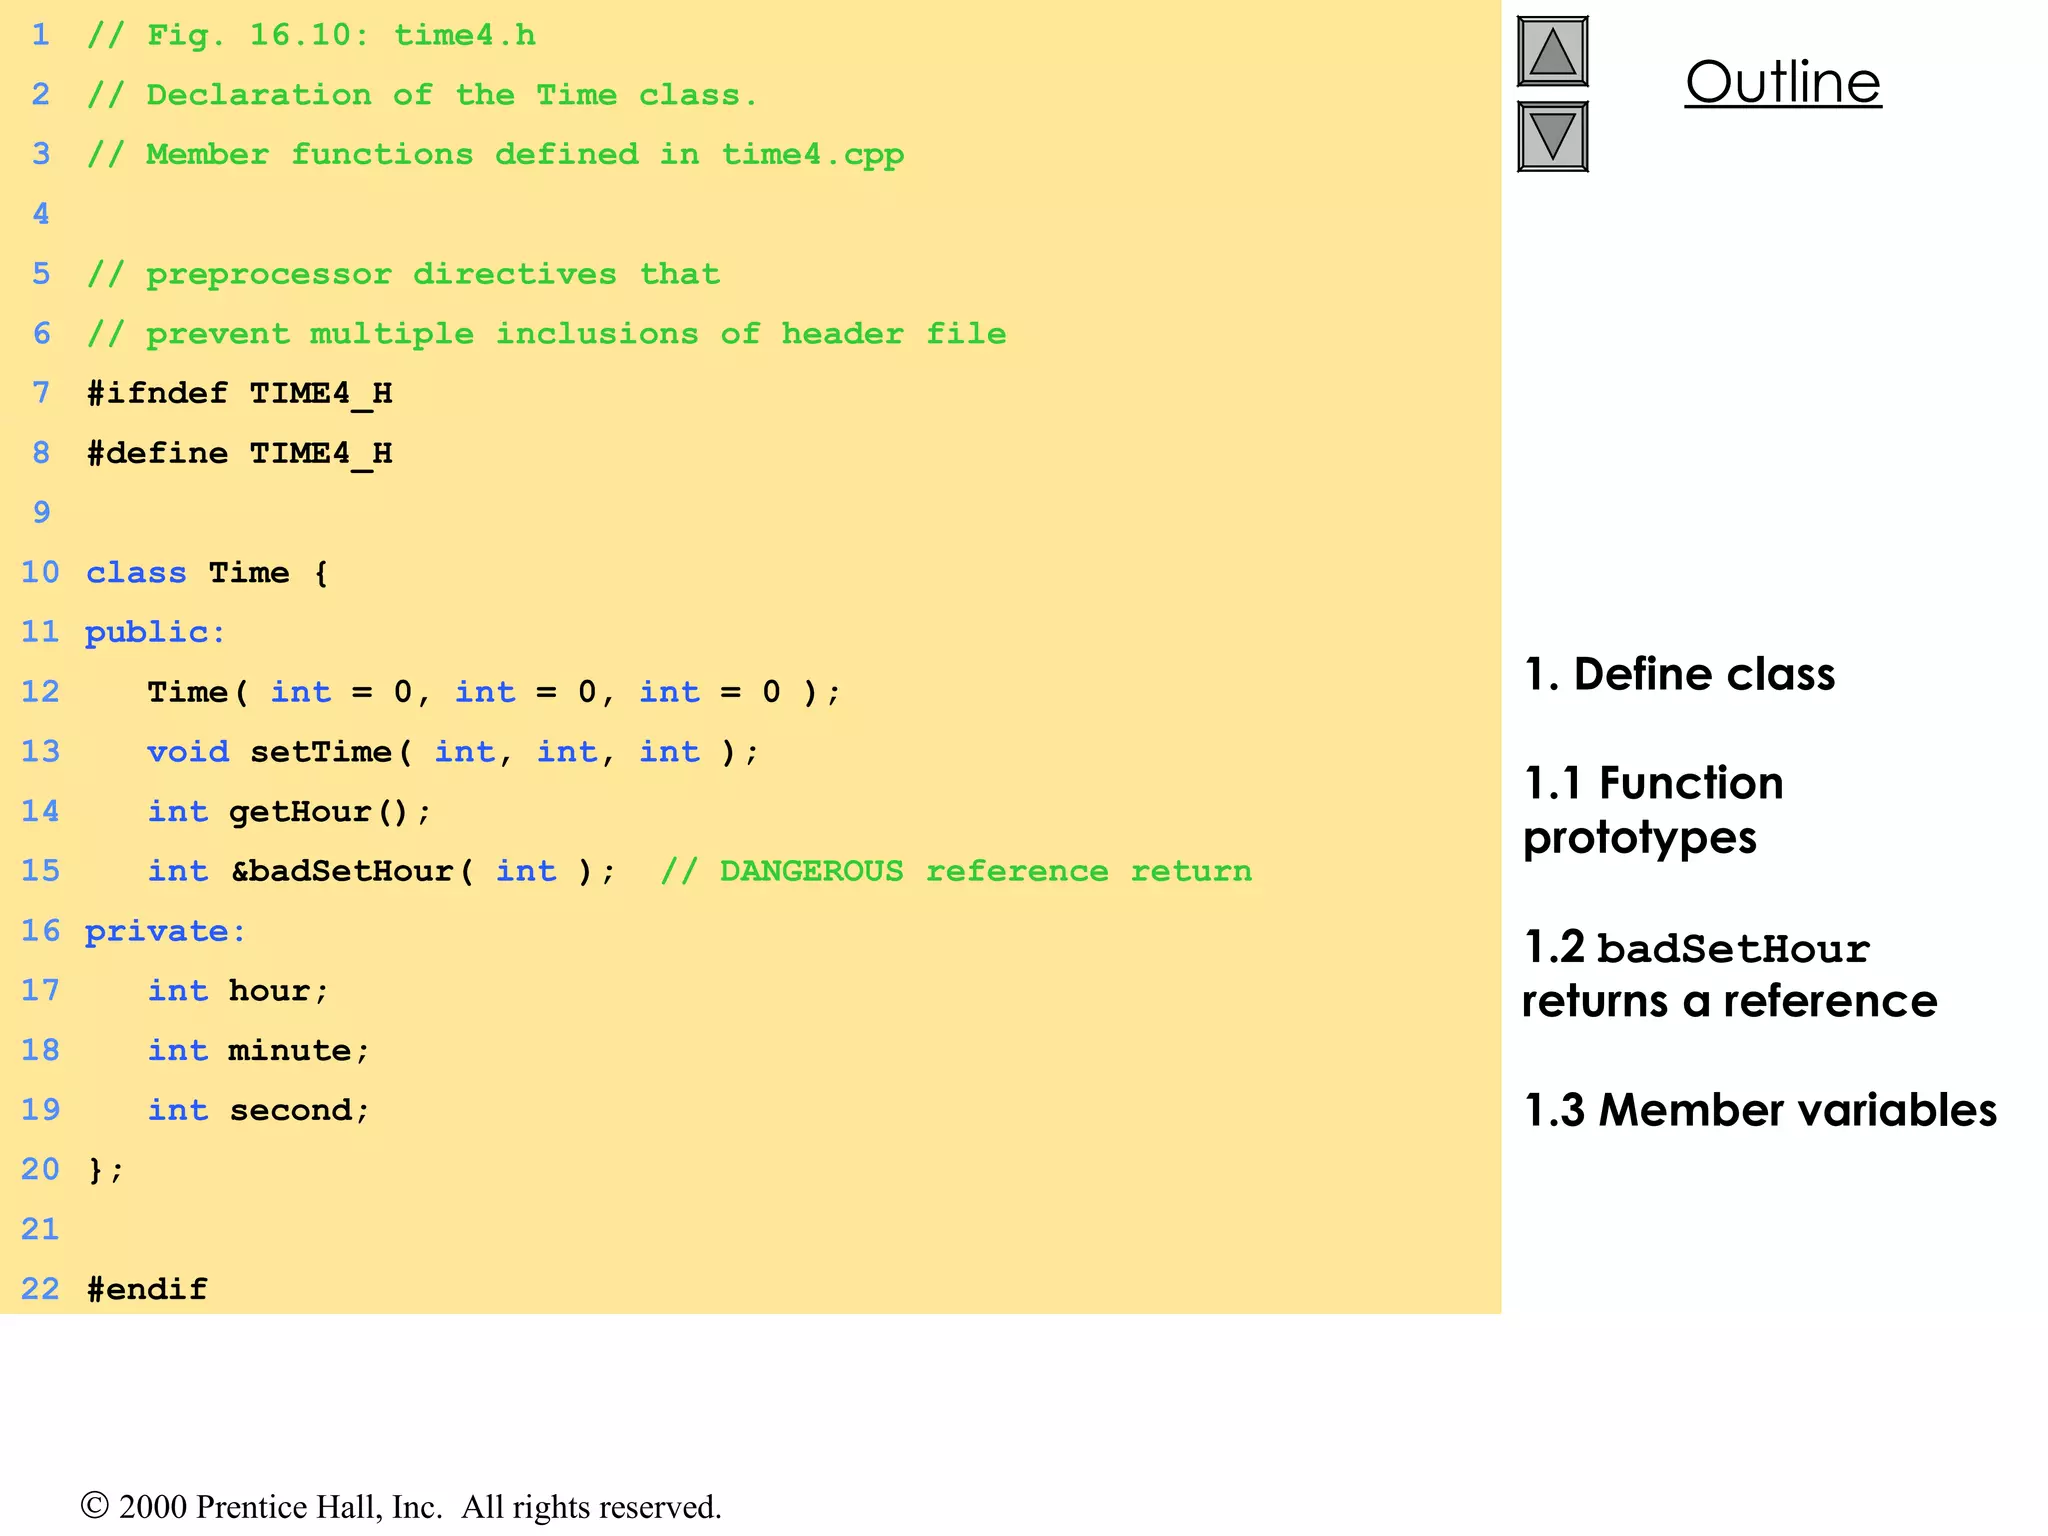This screenshot has width=2048, height=1536.
Task: Click the 'int minute;' member line
Action: click(259, 1051)
